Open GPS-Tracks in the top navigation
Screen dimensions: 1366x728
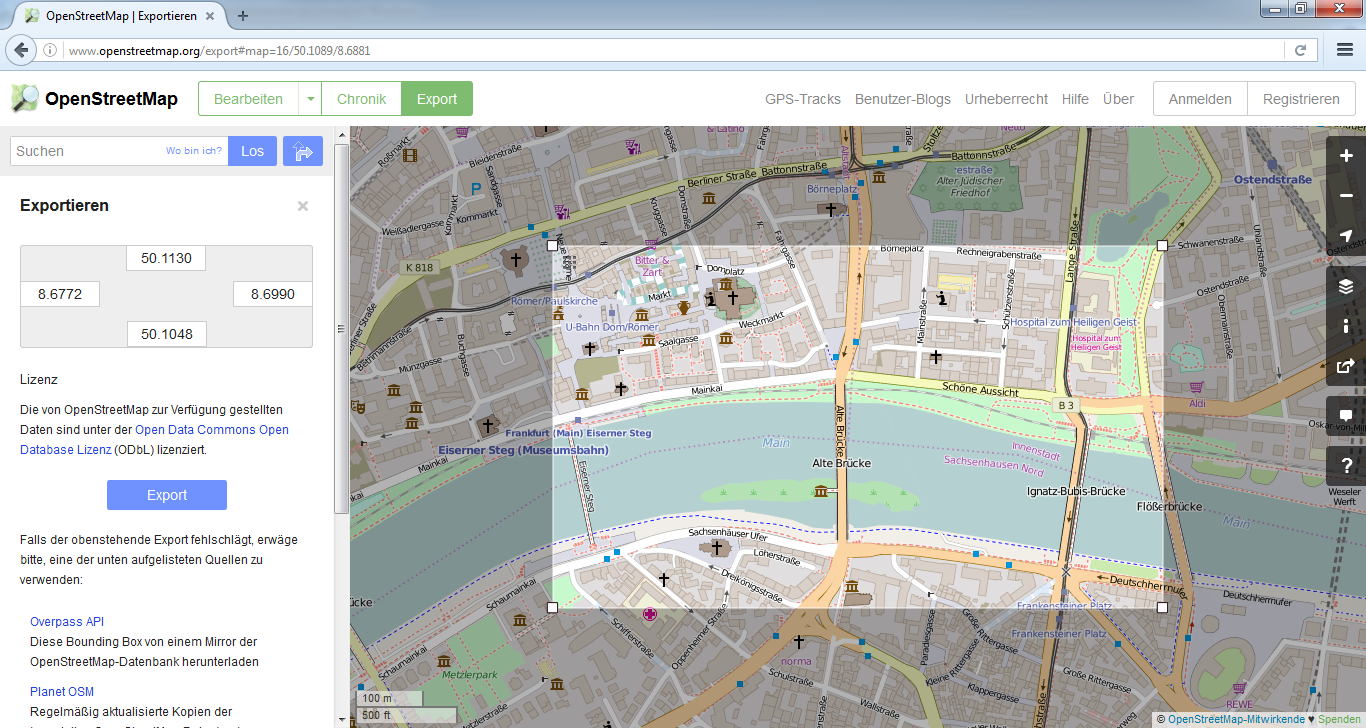click(x=803, y=99)
